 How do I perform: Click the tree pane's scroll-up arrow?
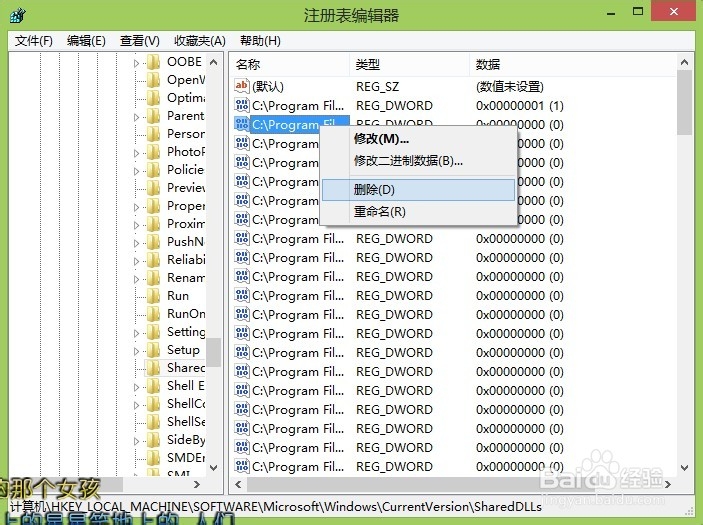(x=213, y=62)
